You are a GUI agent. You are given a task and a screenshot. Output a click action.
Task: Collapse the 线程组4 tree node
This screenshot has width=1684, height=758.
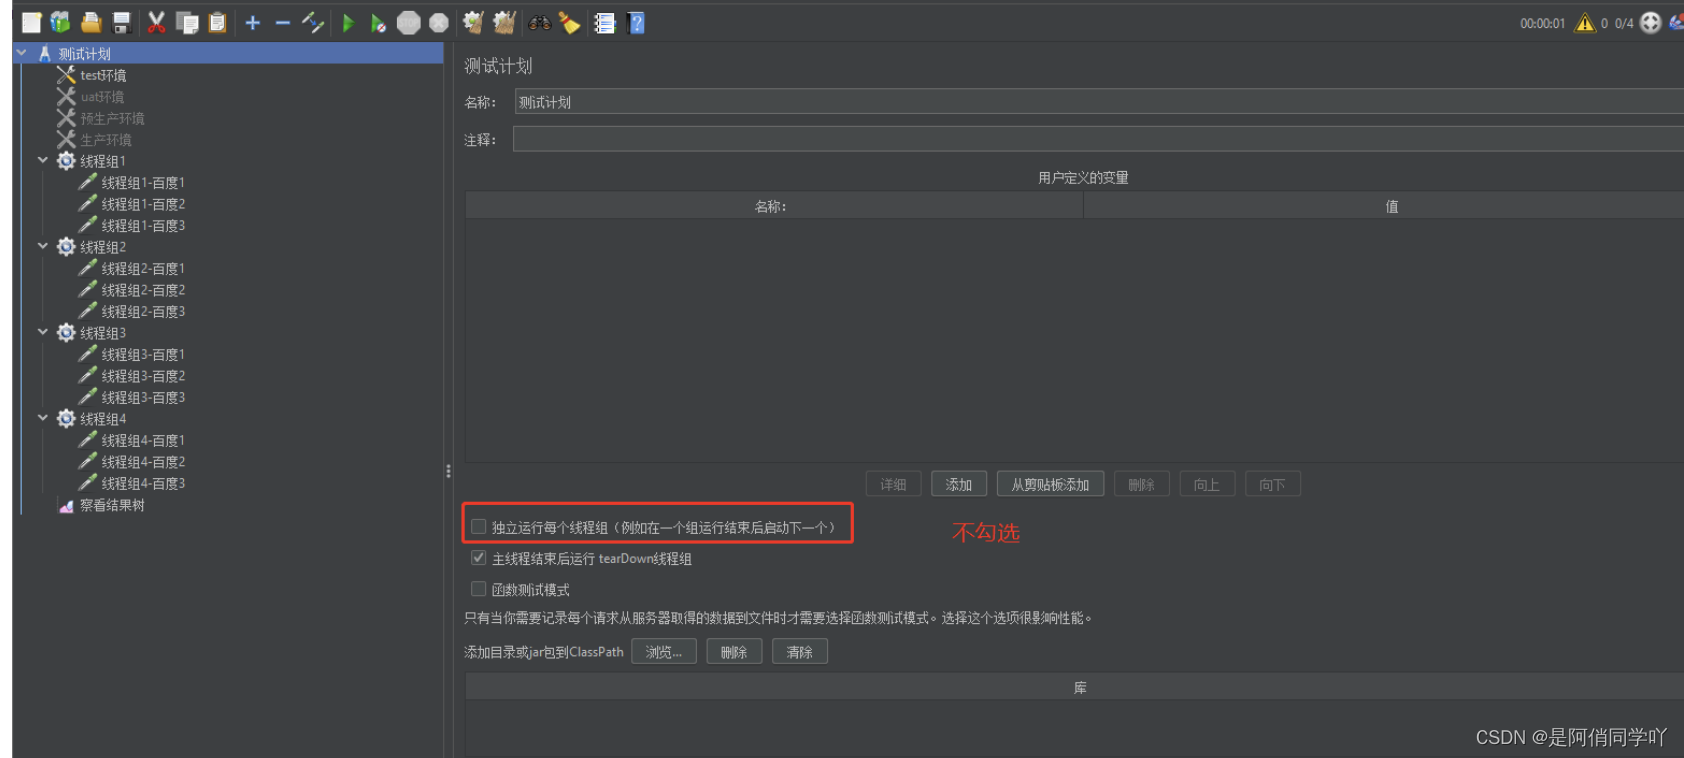pyautogui.click(x=43, y=418)
